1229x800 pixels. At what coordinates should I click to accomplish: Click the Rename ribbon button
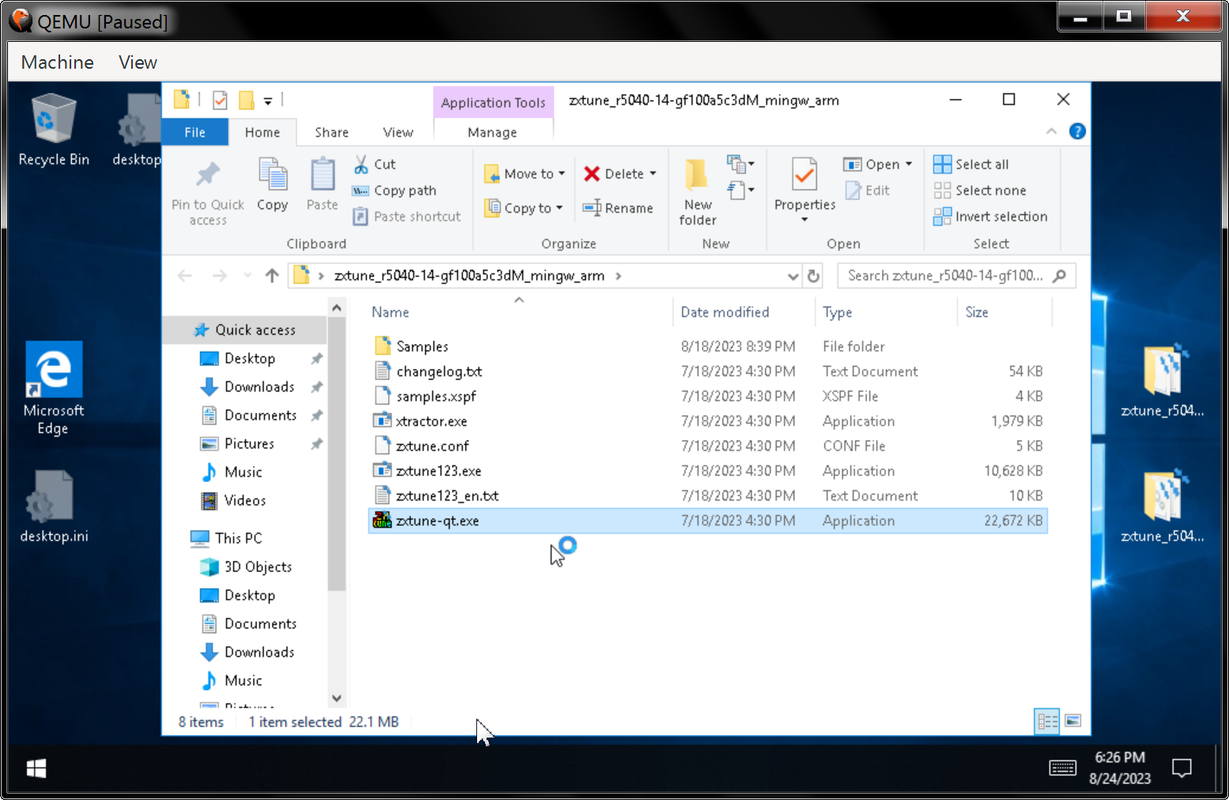(x=618, y=208)
